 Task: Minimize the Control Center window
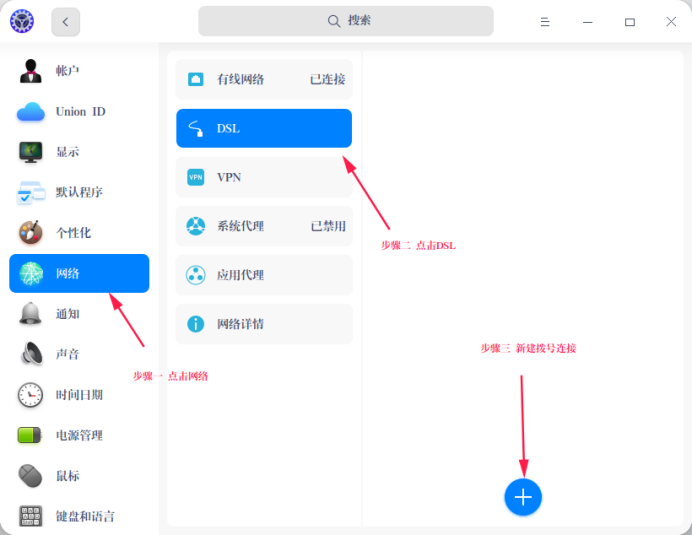pyautogui.click(x=587, y=22)
